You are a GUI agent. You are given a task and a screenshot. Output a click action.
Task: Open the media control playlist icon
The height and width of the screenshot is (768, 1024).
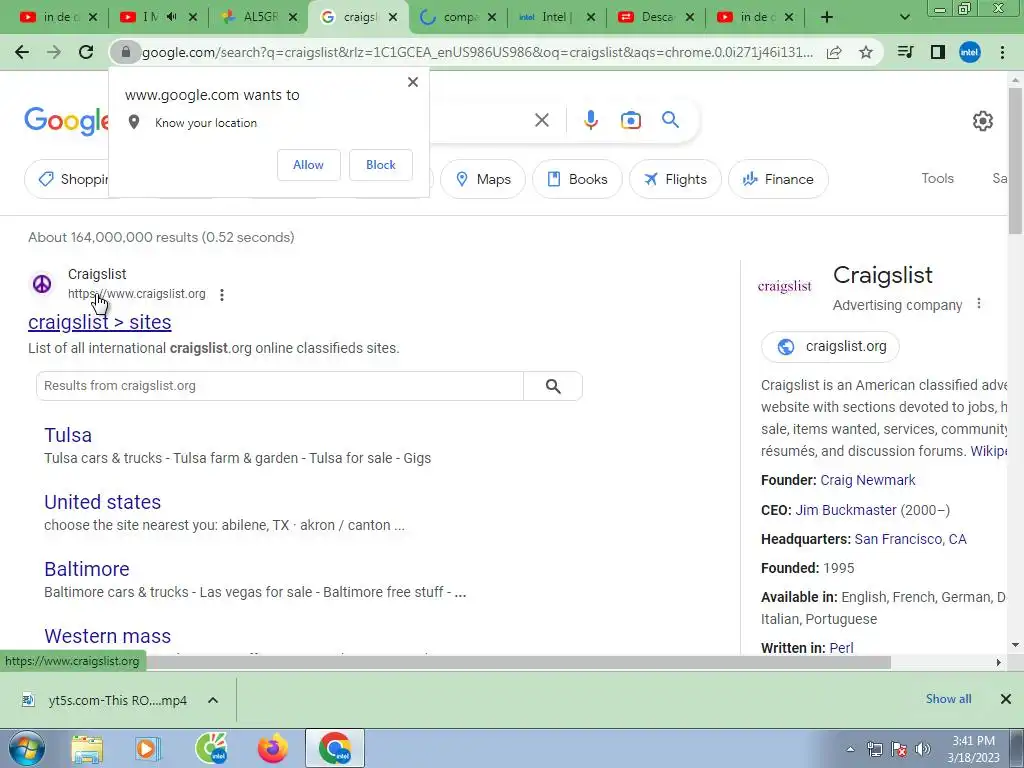[905, 52]
